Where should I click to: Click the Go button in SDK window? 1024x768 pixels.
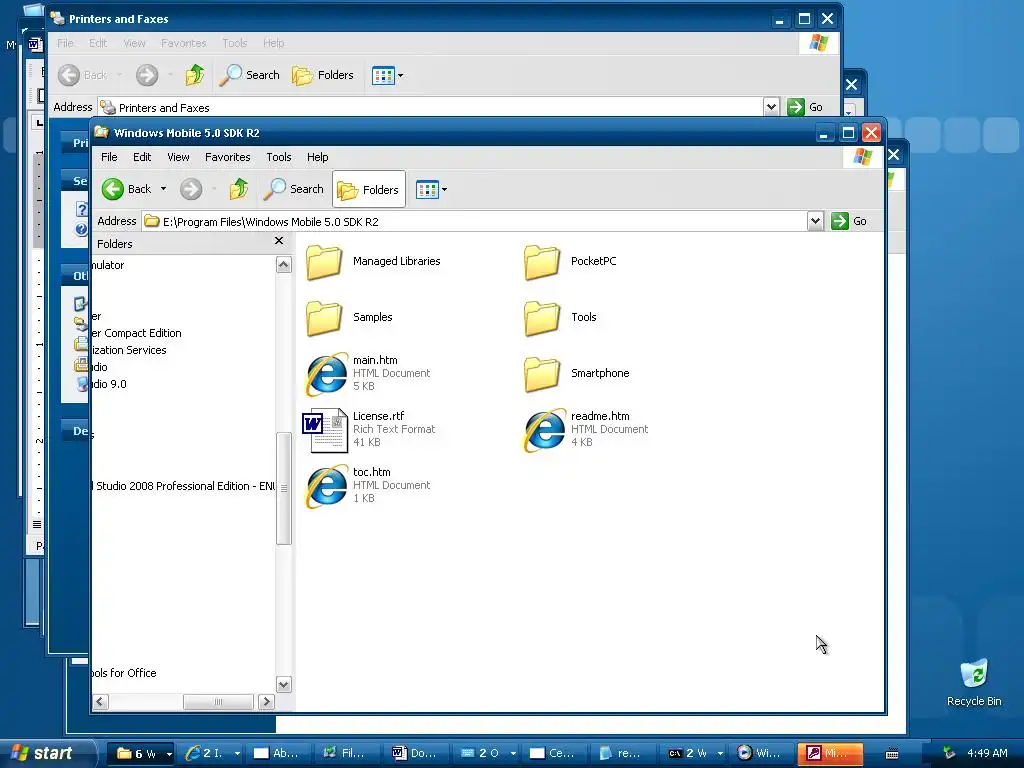coord(849,221)
